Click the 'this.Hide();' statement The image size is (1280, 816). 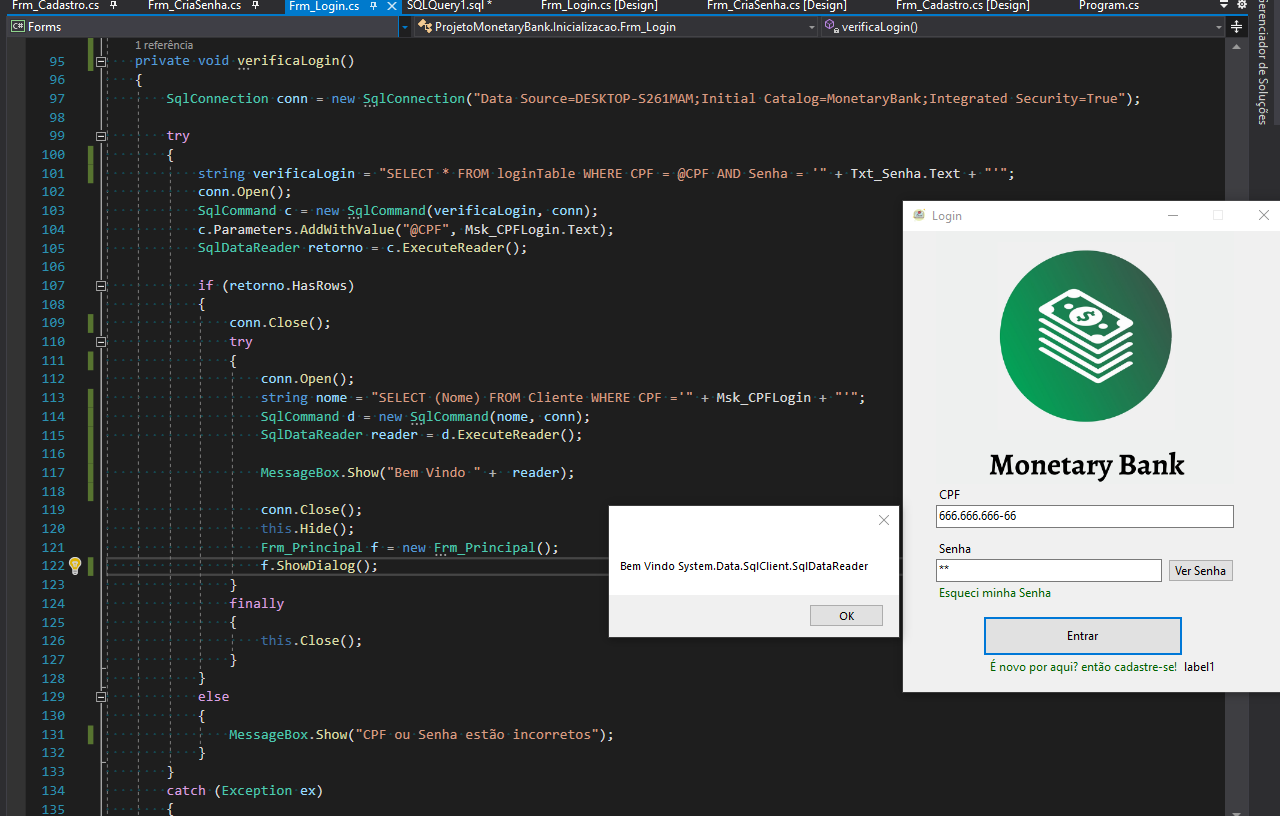point(308,529)
